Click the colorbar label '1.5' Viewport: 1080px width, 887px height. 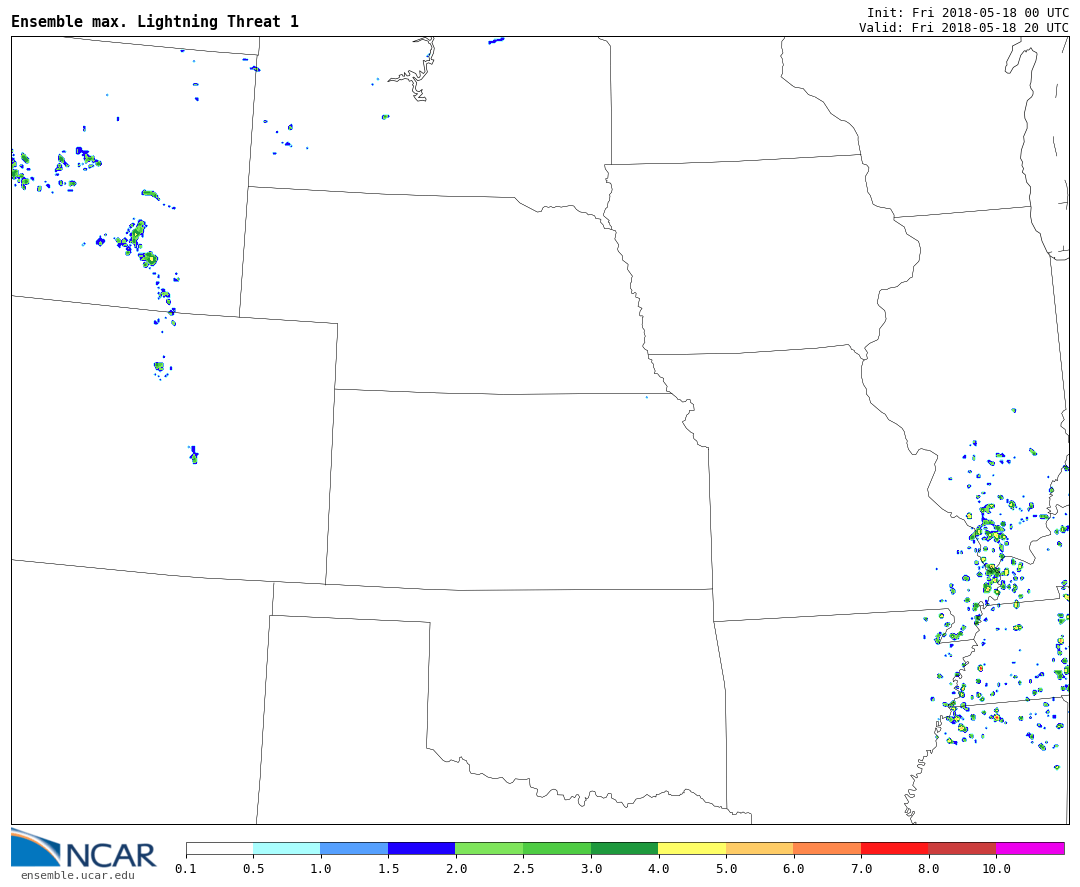coord(388,869)
